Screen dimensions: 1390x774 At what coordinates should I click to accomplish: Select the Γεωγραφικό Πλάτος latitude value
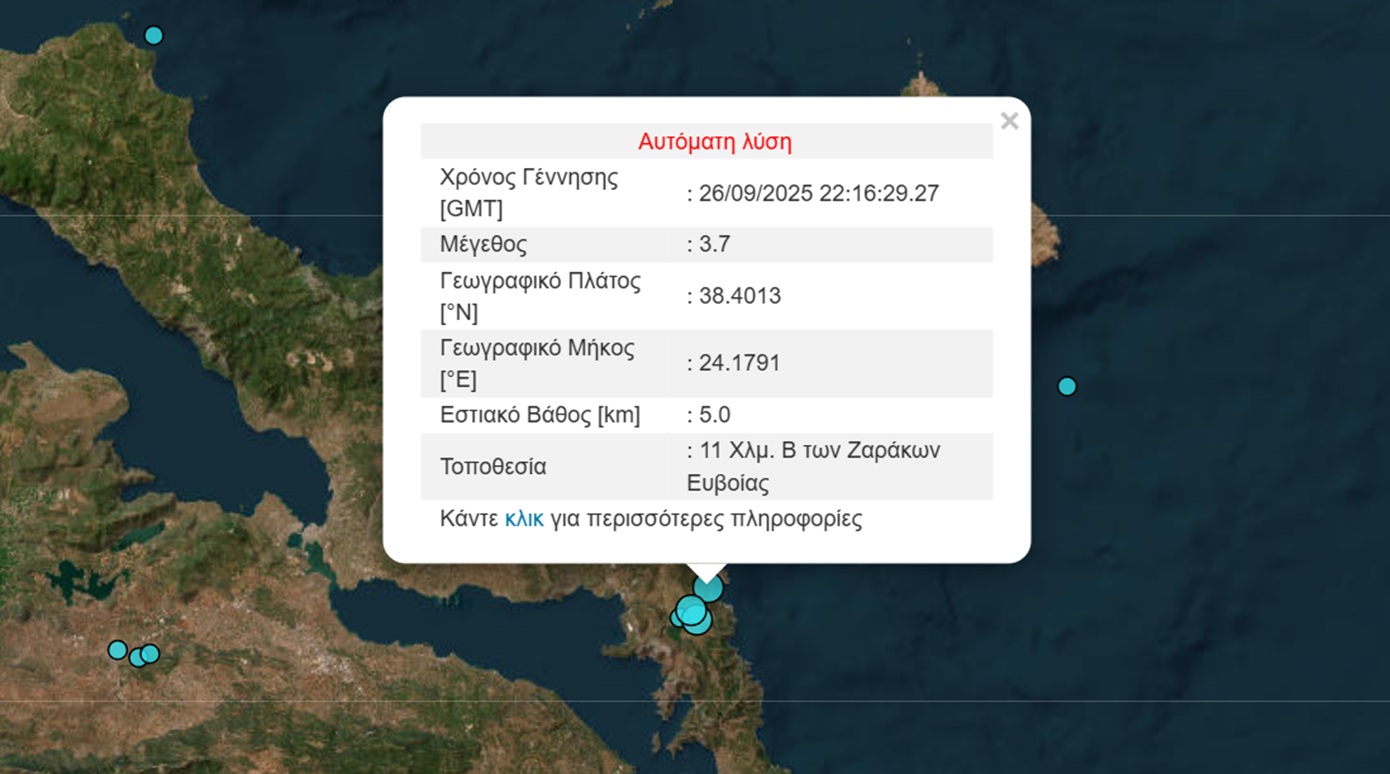click(x=736, y=295)
